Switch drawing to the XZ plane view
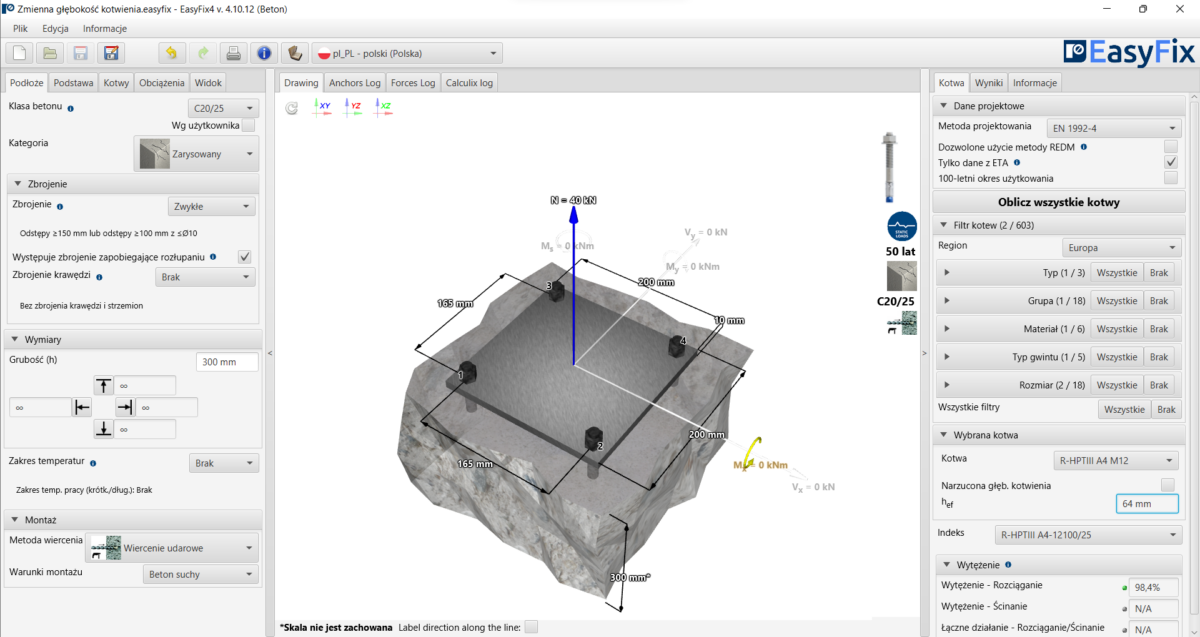 383,107
